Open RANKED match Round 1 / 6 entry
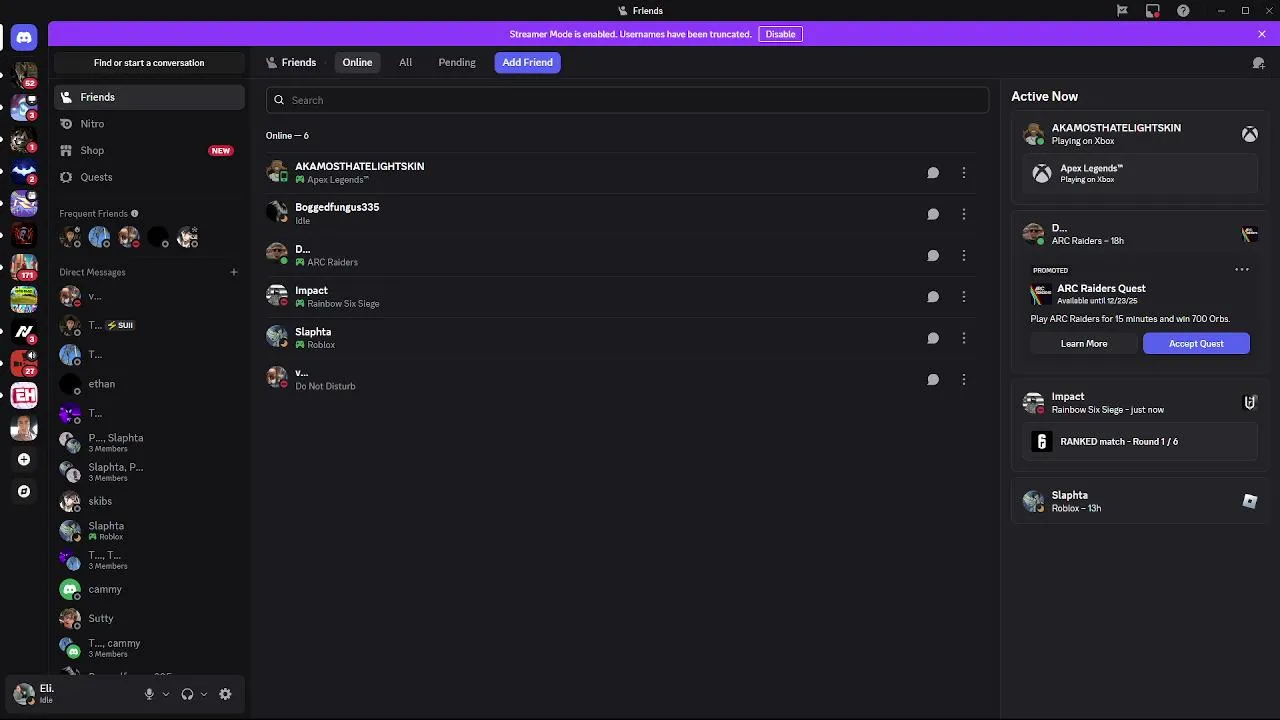Viewport: 1280px width, 720px height. (1139, 441)
